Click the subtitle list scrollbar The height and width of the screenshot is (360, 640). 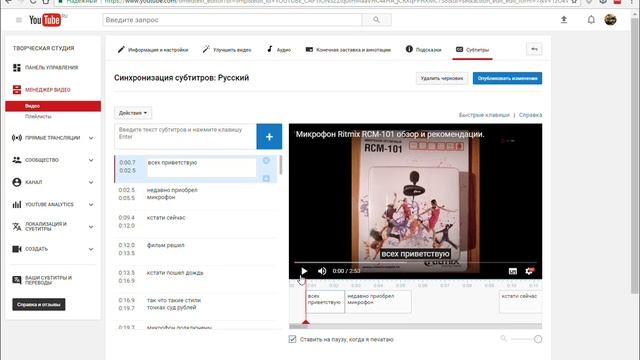click(x=280, y=165)
